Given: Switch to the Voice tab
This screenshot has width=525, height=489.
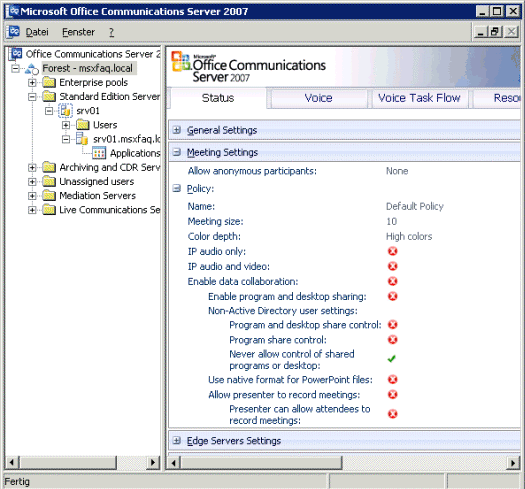Looking at the screenshot, I should tap(318, 98).
